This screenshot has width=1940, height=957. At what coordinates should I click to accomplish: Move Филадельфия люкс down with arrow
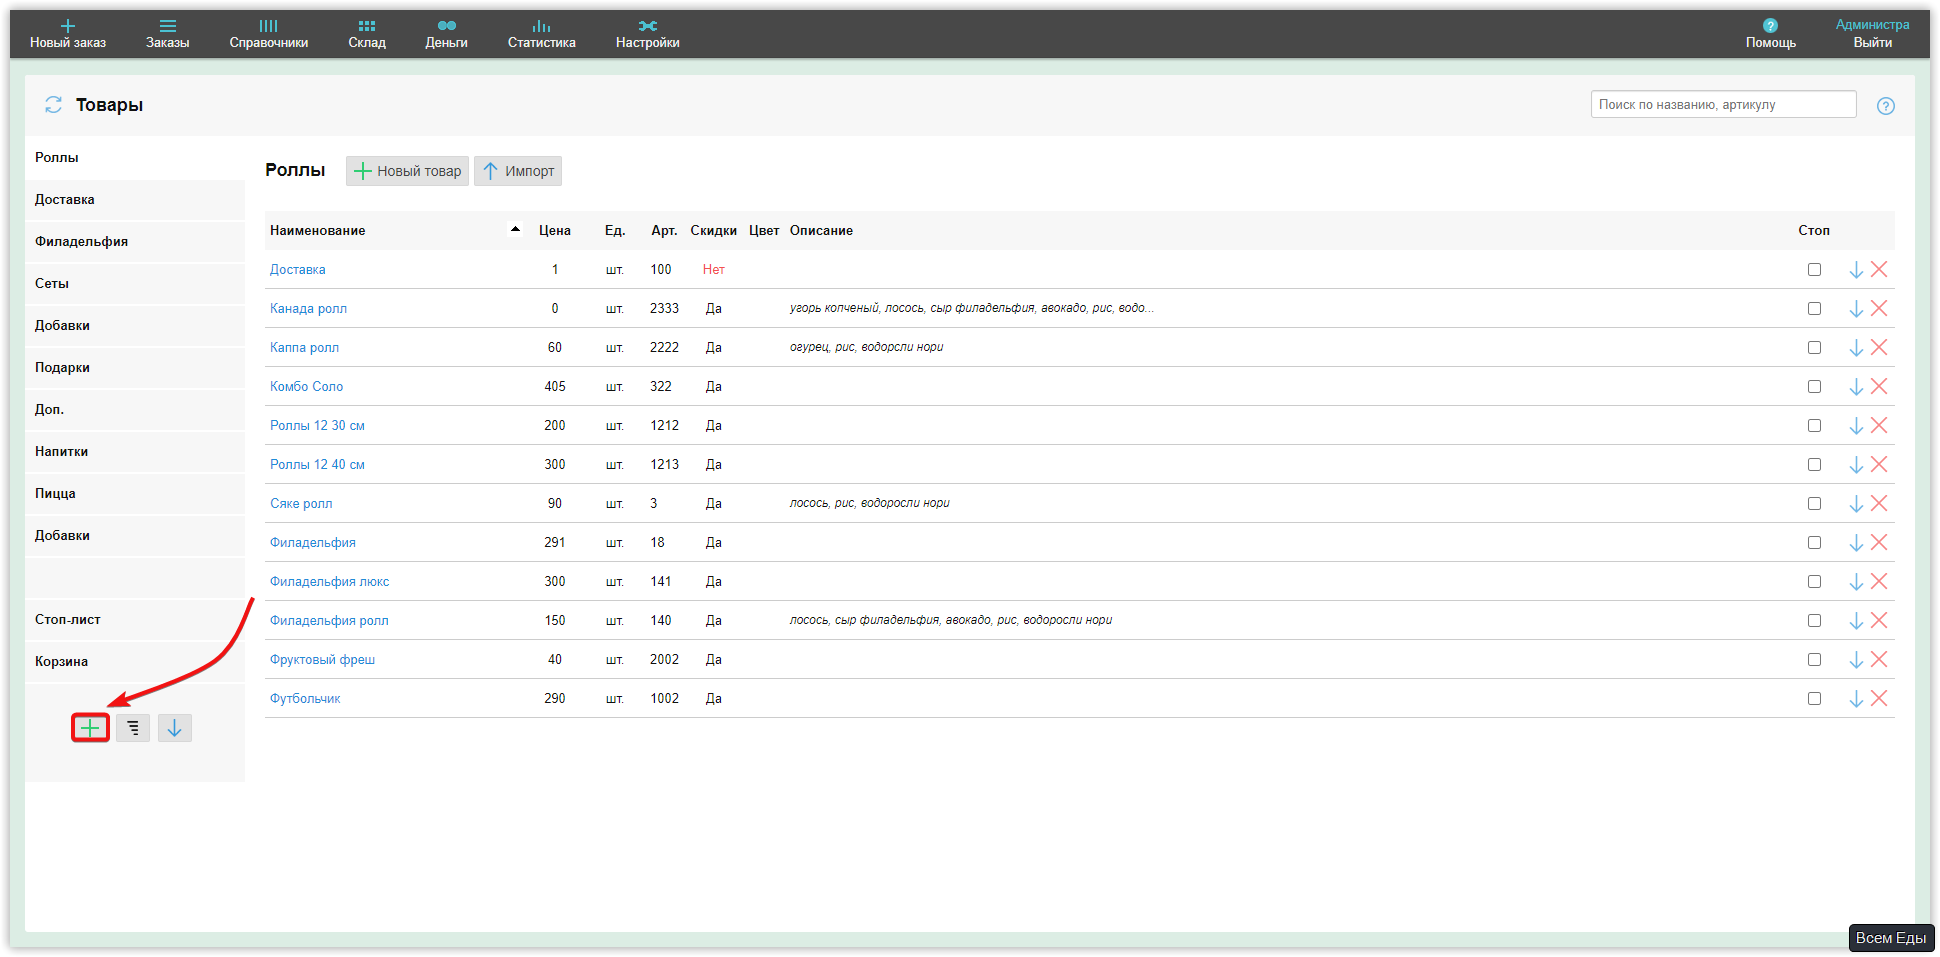click(x=1856, y=581)
